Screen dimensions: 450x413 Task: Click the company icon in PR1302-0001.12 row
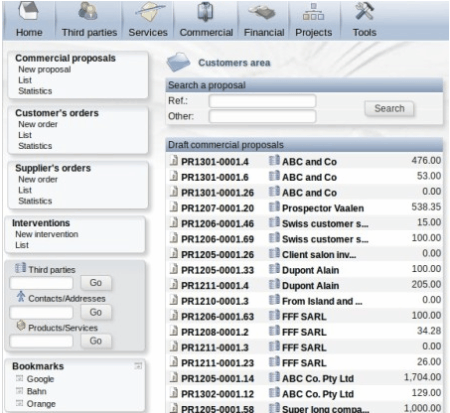pyautogui.click(x=274, y=393)
